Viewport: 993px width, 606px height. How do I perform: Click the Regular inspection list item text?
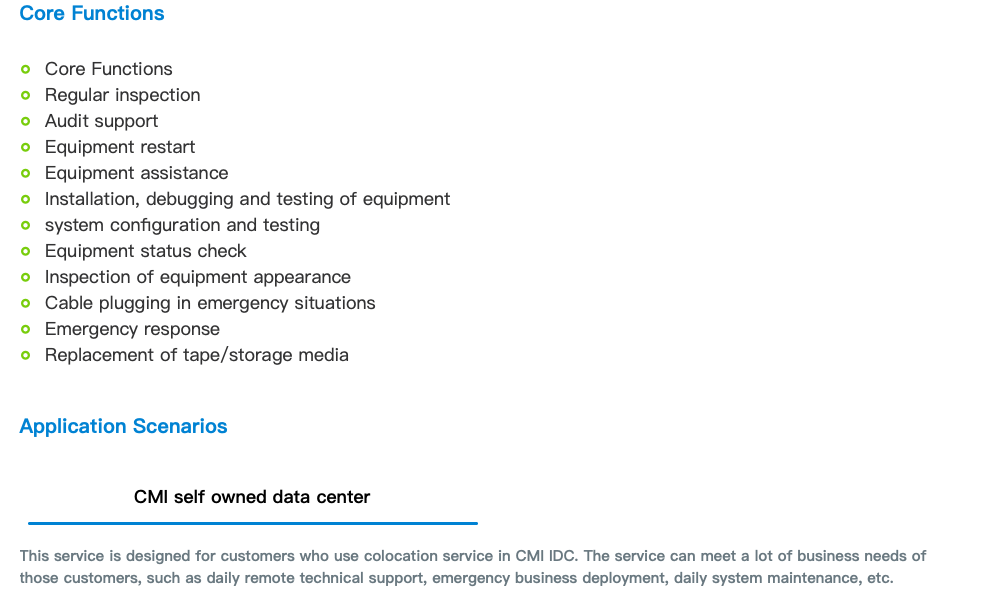coord(122,95)
